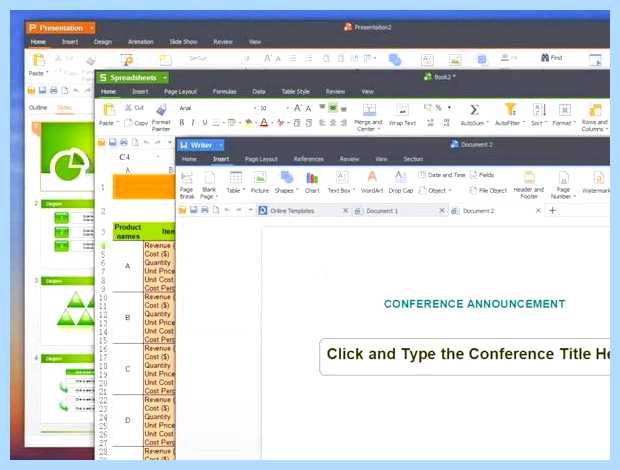Click Copy in the Spreadsheets ribbon

(136, 123)
